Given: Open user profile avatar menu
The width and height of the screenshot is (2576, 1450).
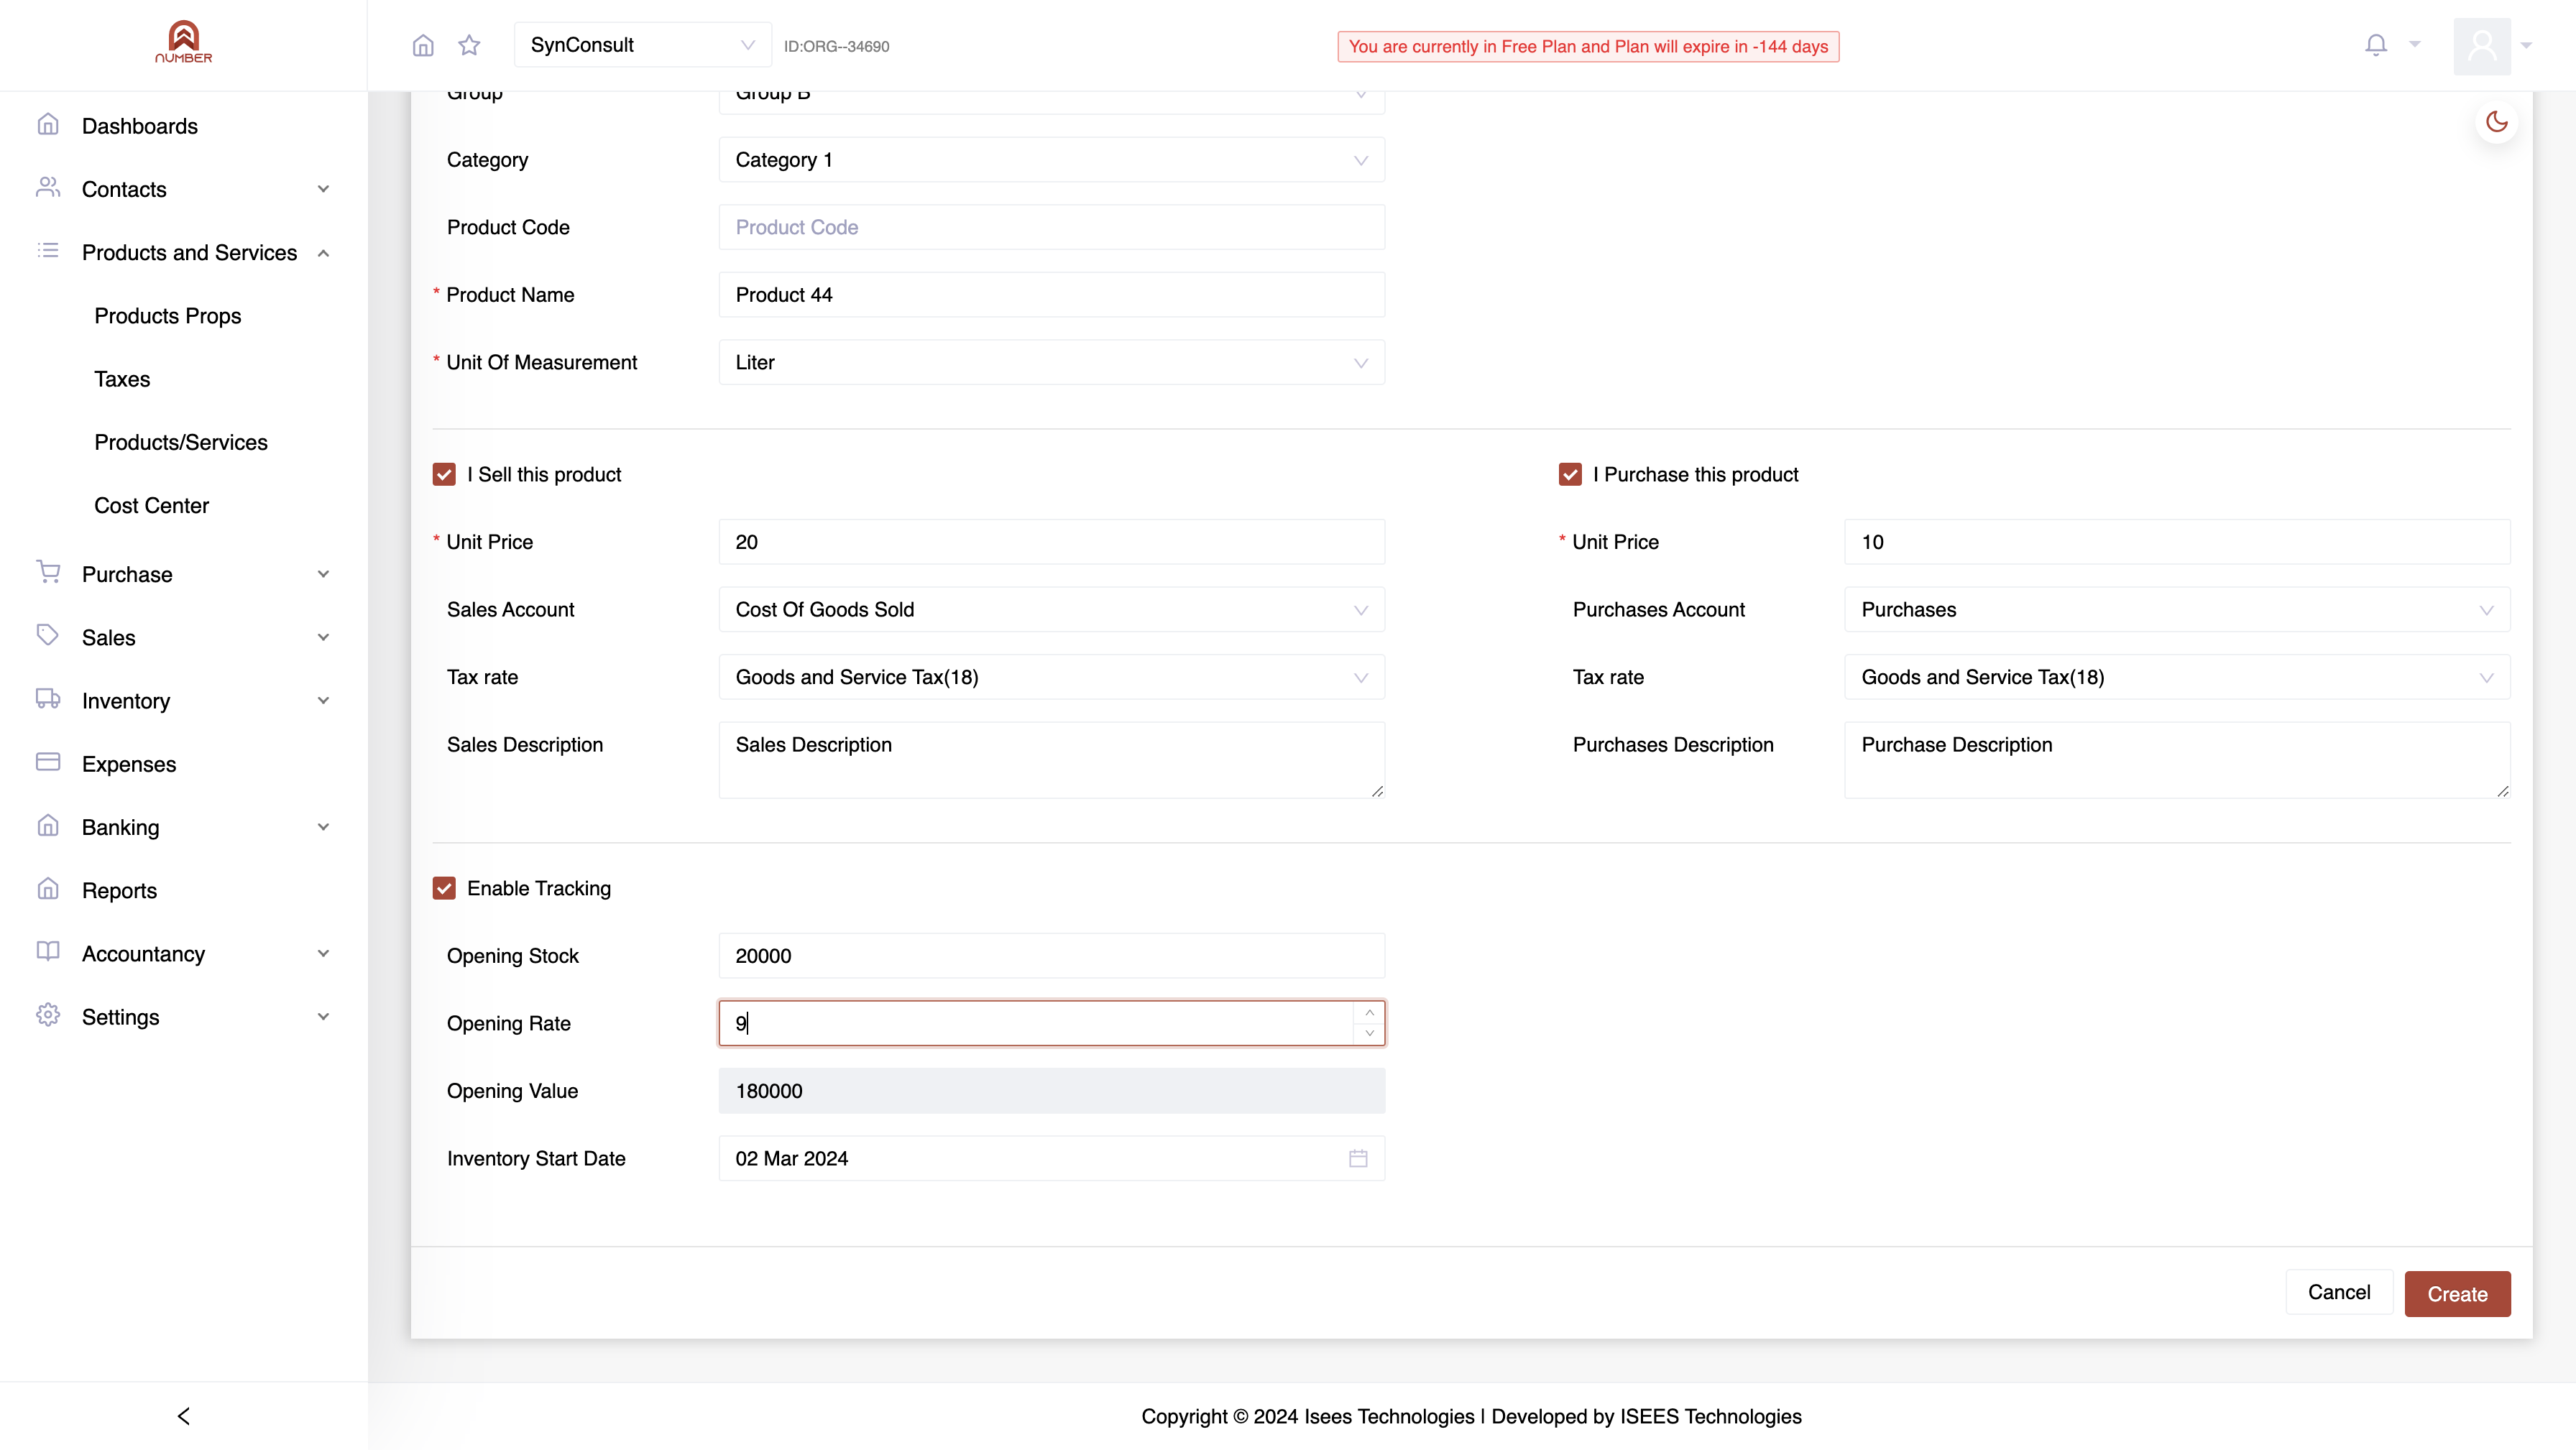Looking at the screenshot, I should (x=2482, y=46).
